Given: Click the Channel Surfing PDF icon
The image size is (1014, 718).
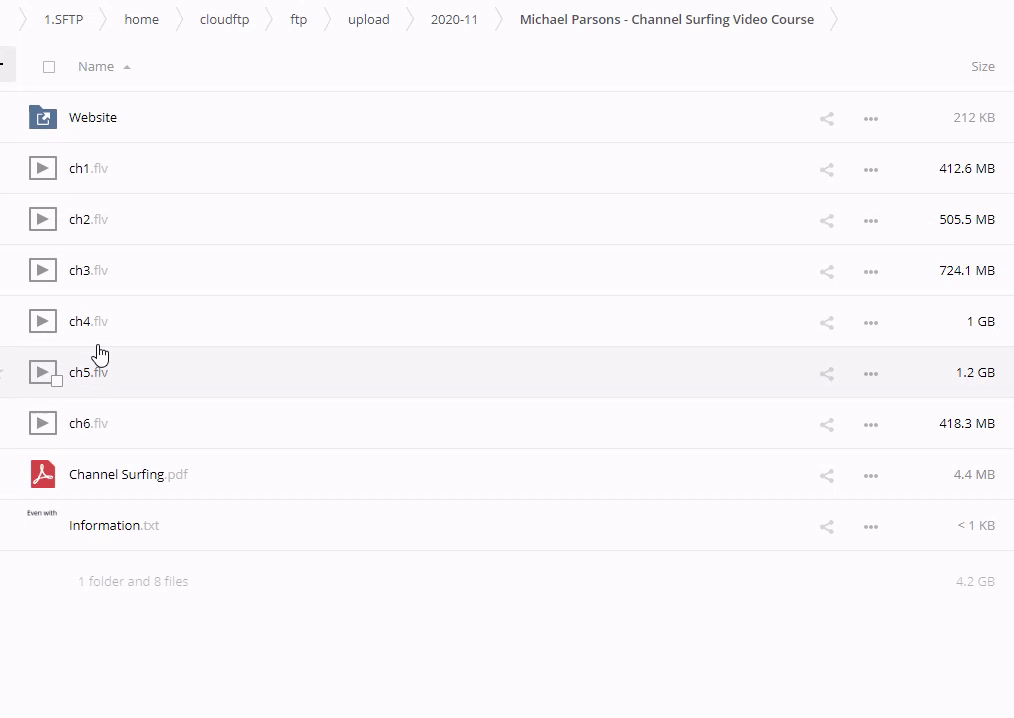Looking at the screenshot, I should [43, 474].
